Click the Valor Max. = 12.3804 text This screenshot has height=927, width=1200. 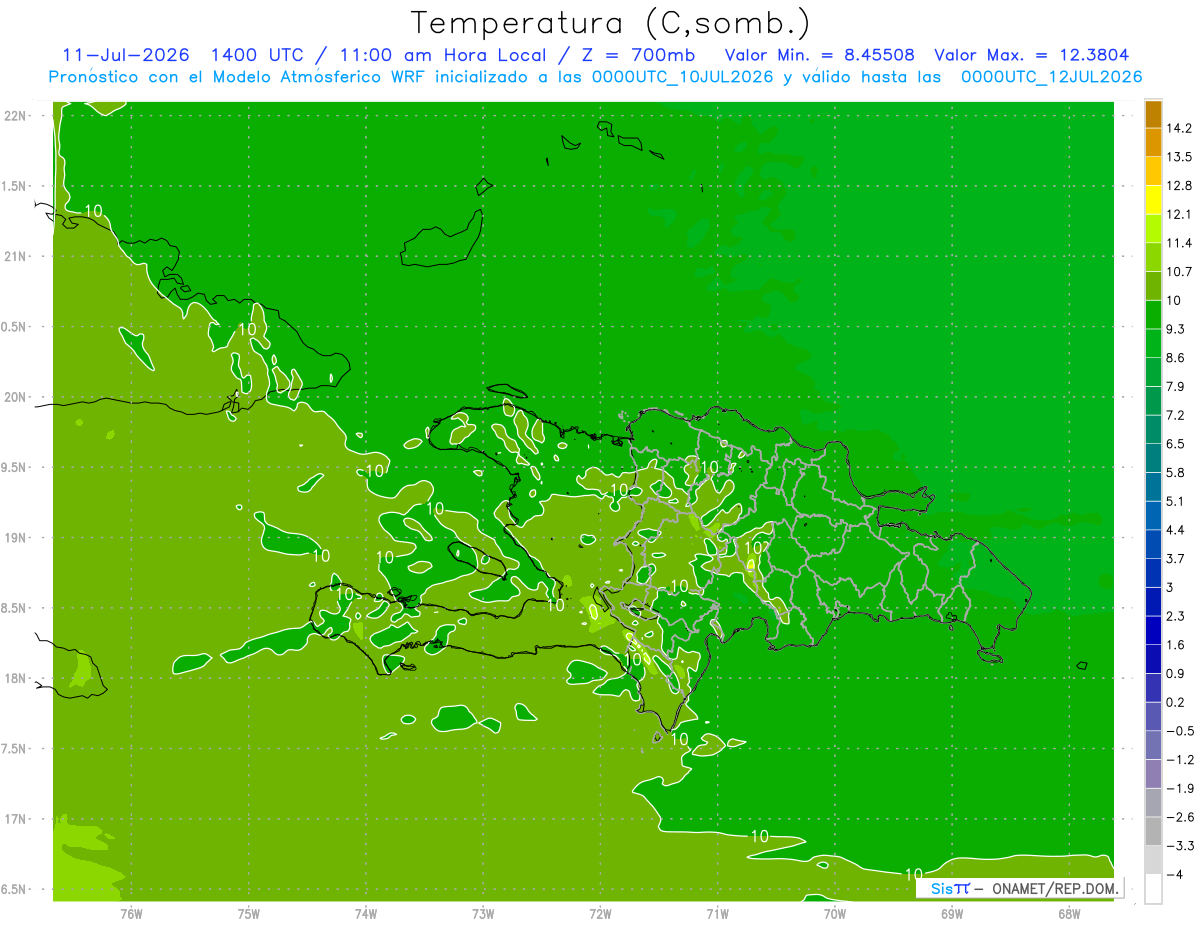click(x=1032, y=55)
